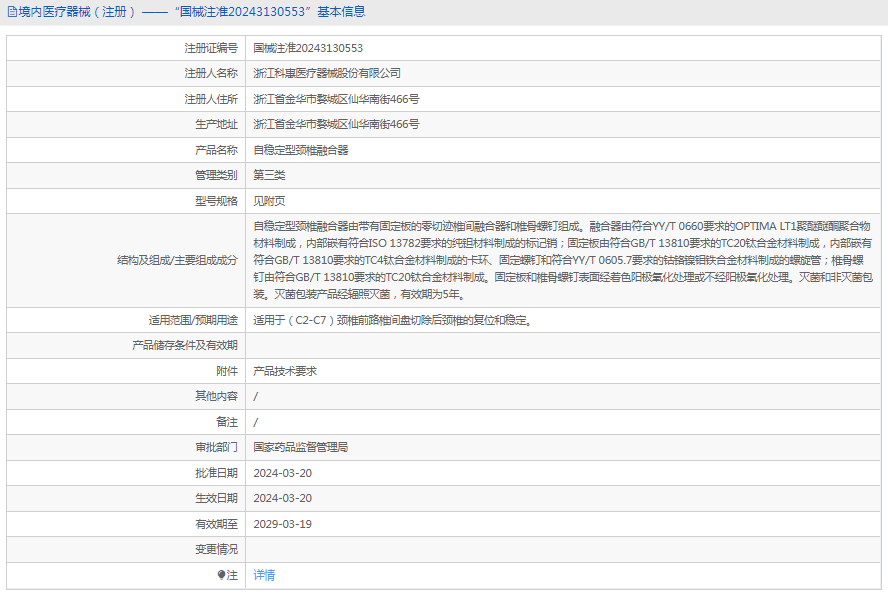Click the document icon before 境内医疗器械 title
The height and width of the screenshot is (595, 888).
coord(12,12)
